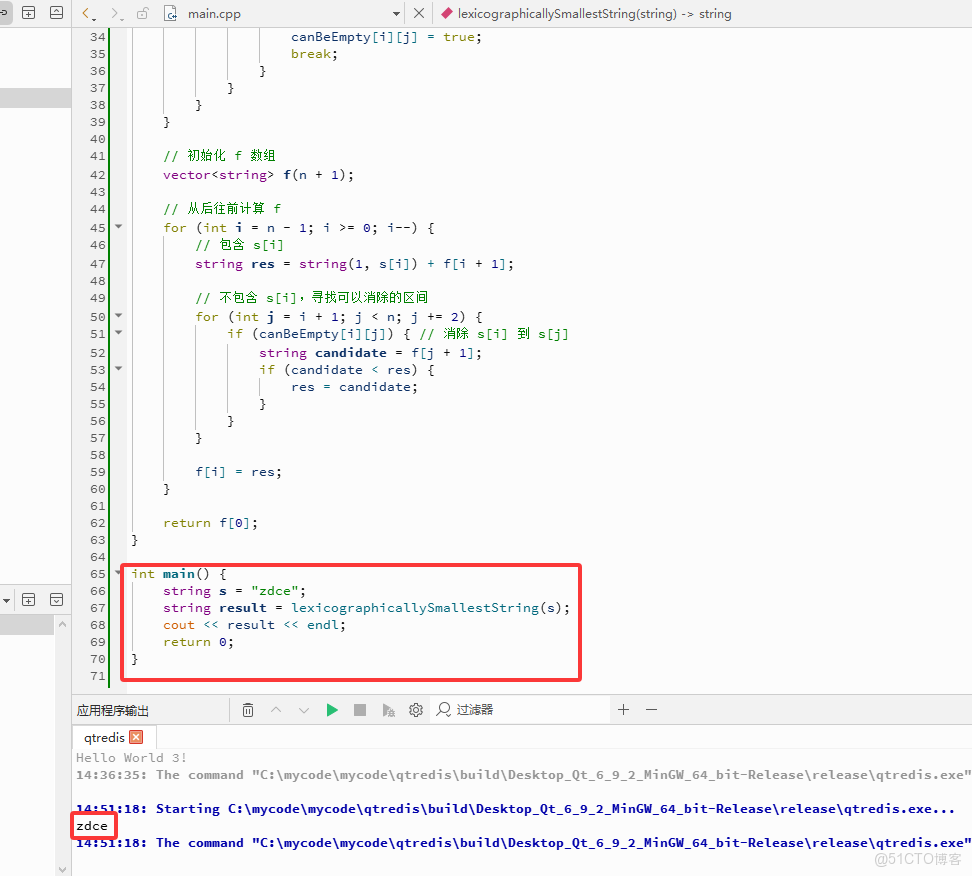Click the "// 初始化 f 数组" comment
The width and height of the screenshot is (972, 876).
pyautogui.click(x=219, y=156)
